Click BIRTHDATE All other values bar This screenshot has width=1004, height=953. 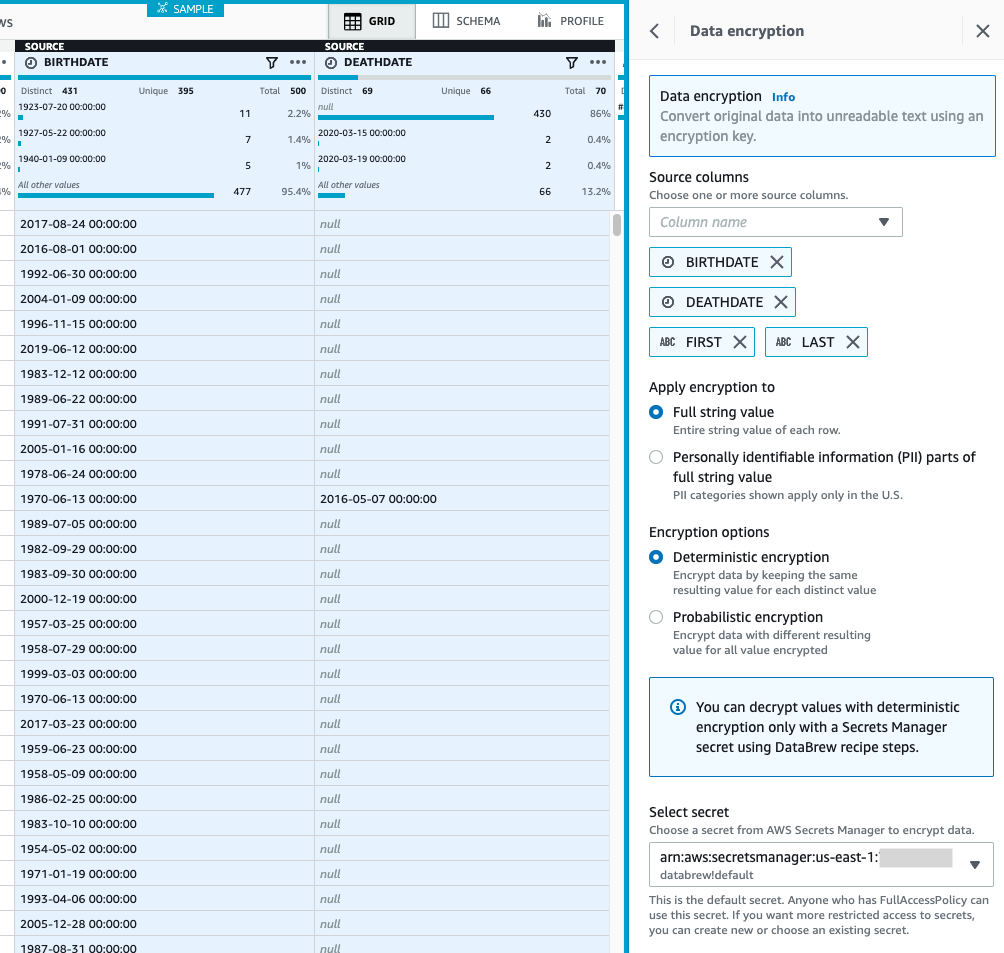coord(116,195)
